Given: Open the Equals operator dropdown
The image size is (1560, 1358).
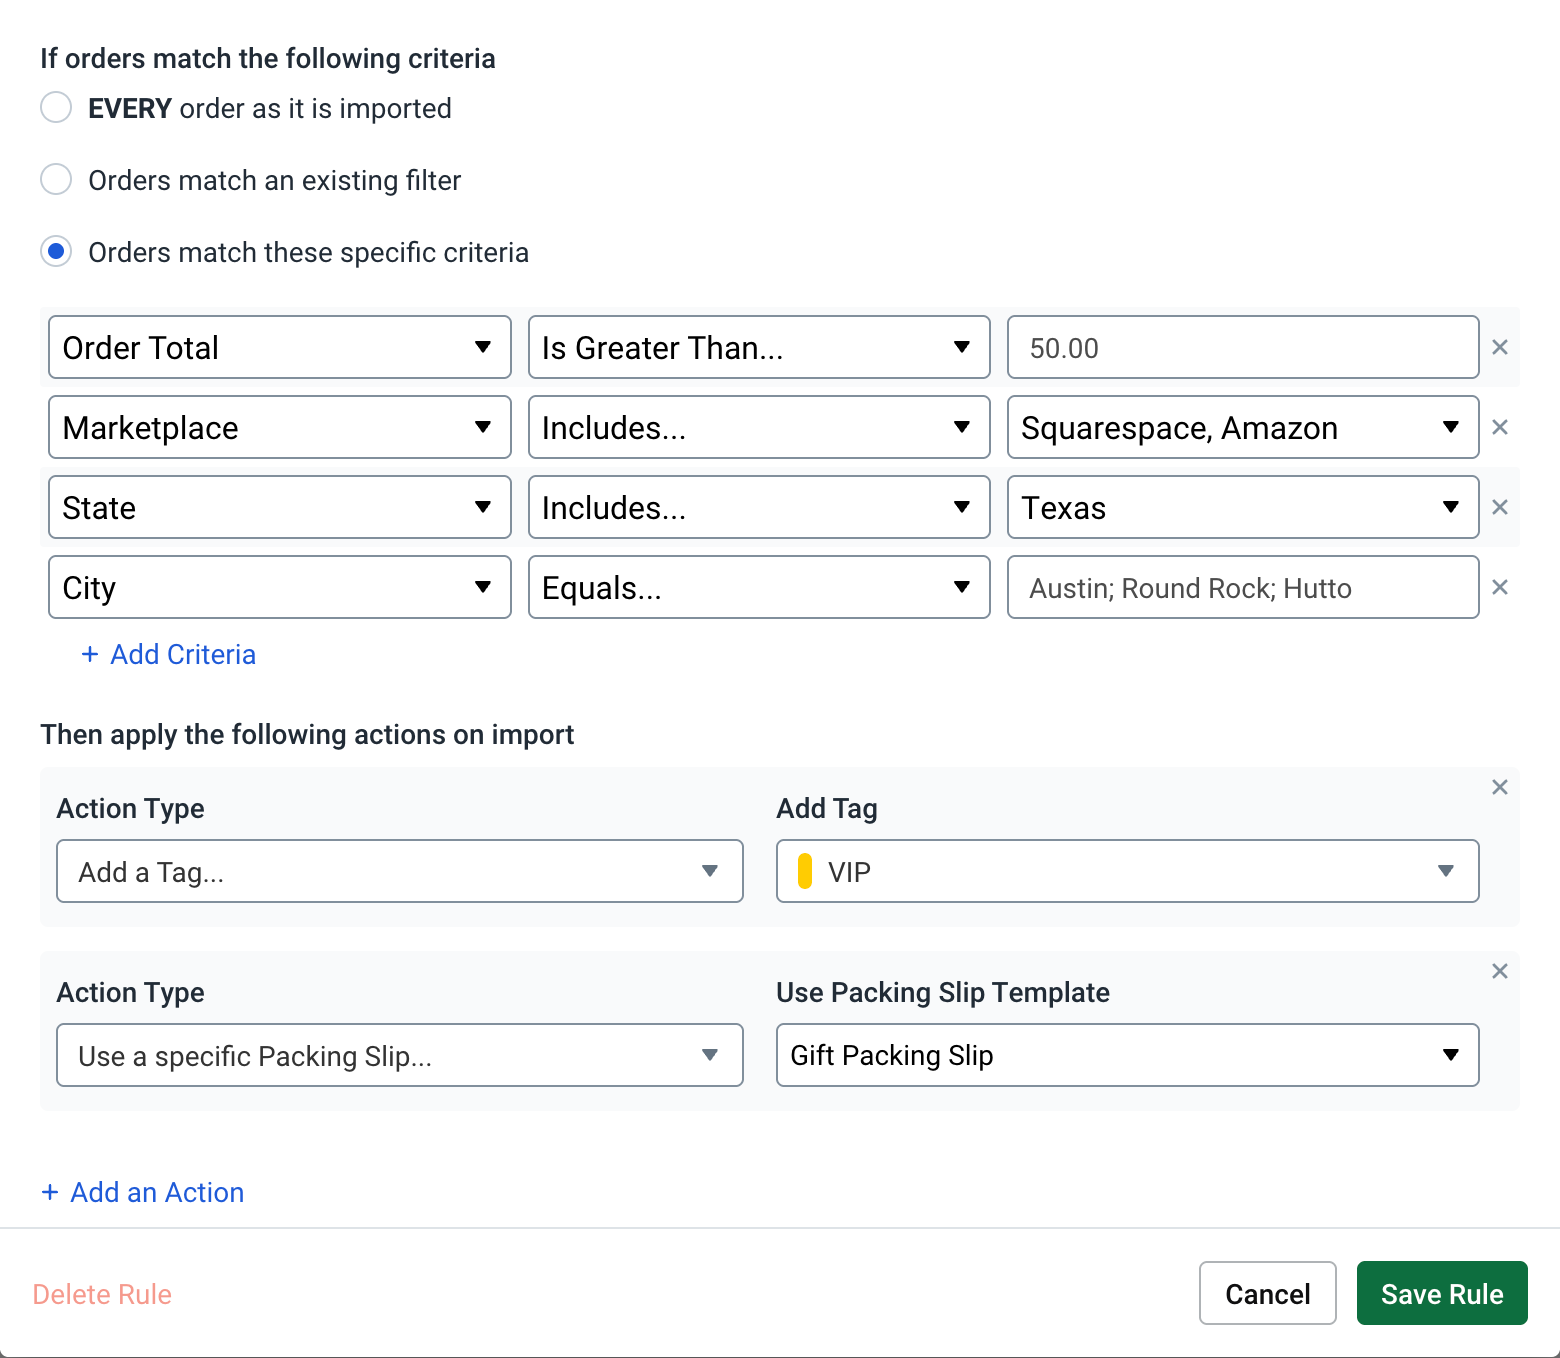Looking at the screenshot, I should [759, 587].
